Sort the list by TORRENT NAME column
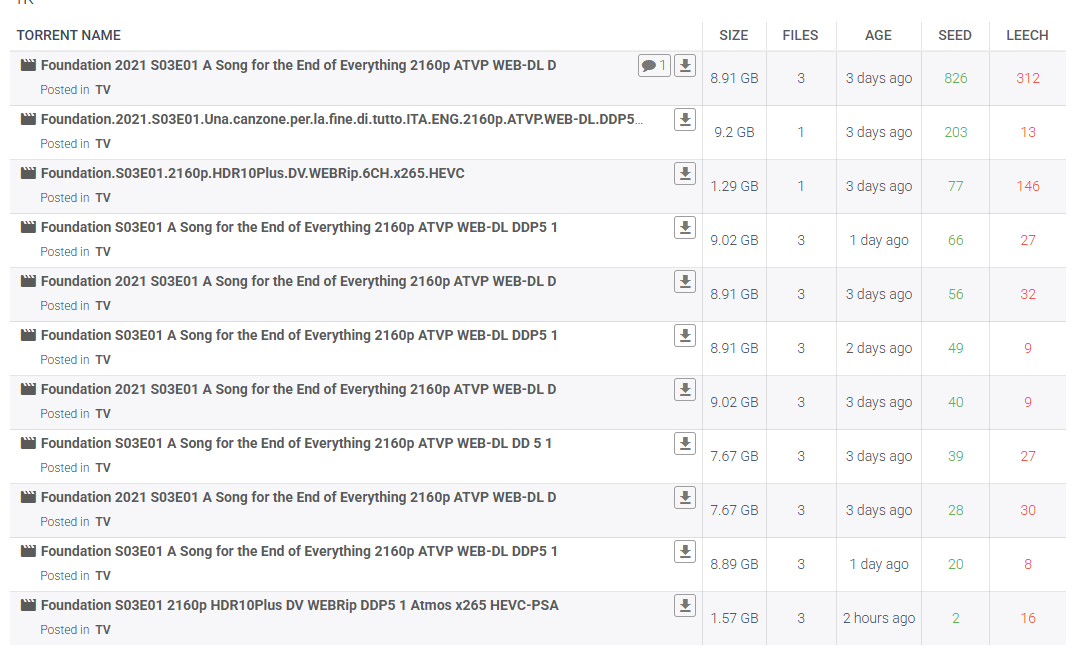 [x=69, y=35]
